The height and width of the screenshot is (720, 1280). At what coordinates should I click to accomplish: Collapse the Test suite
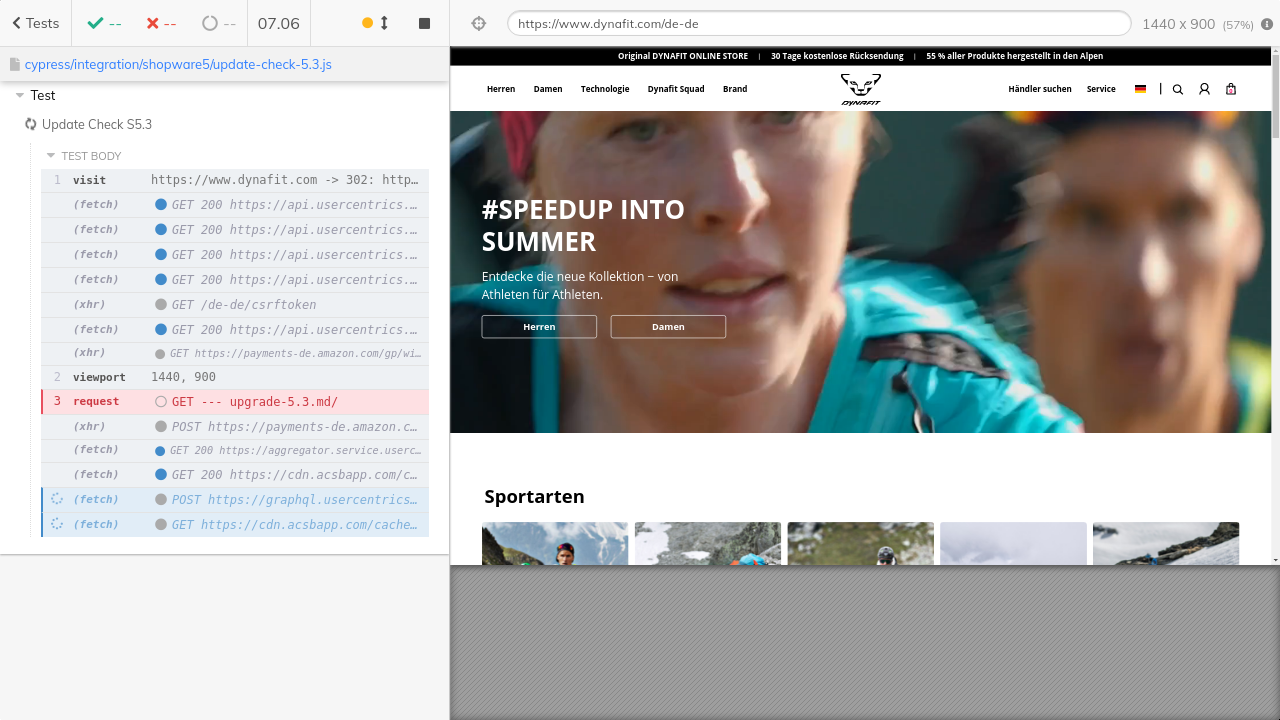pyautogui.click(x=20, y=95)
